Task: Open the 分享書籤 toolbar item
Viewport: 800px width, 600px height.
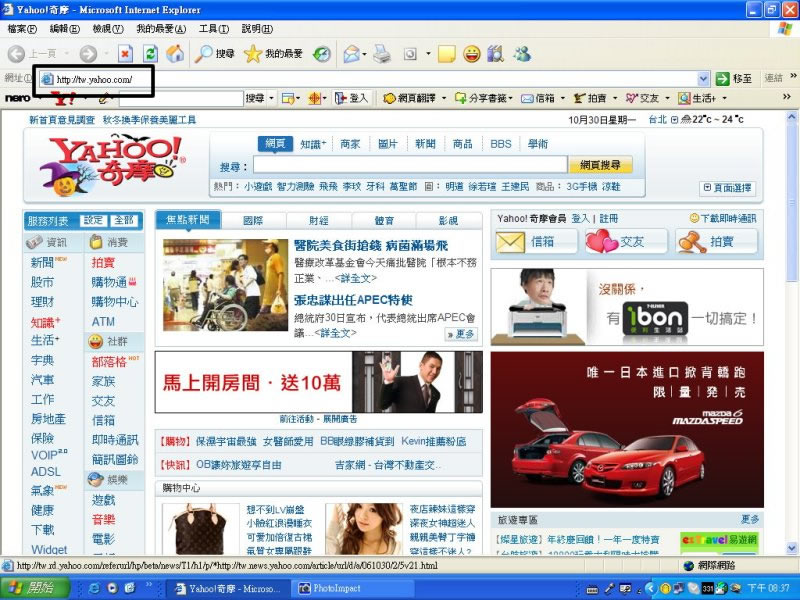Action: click(480, 98)
